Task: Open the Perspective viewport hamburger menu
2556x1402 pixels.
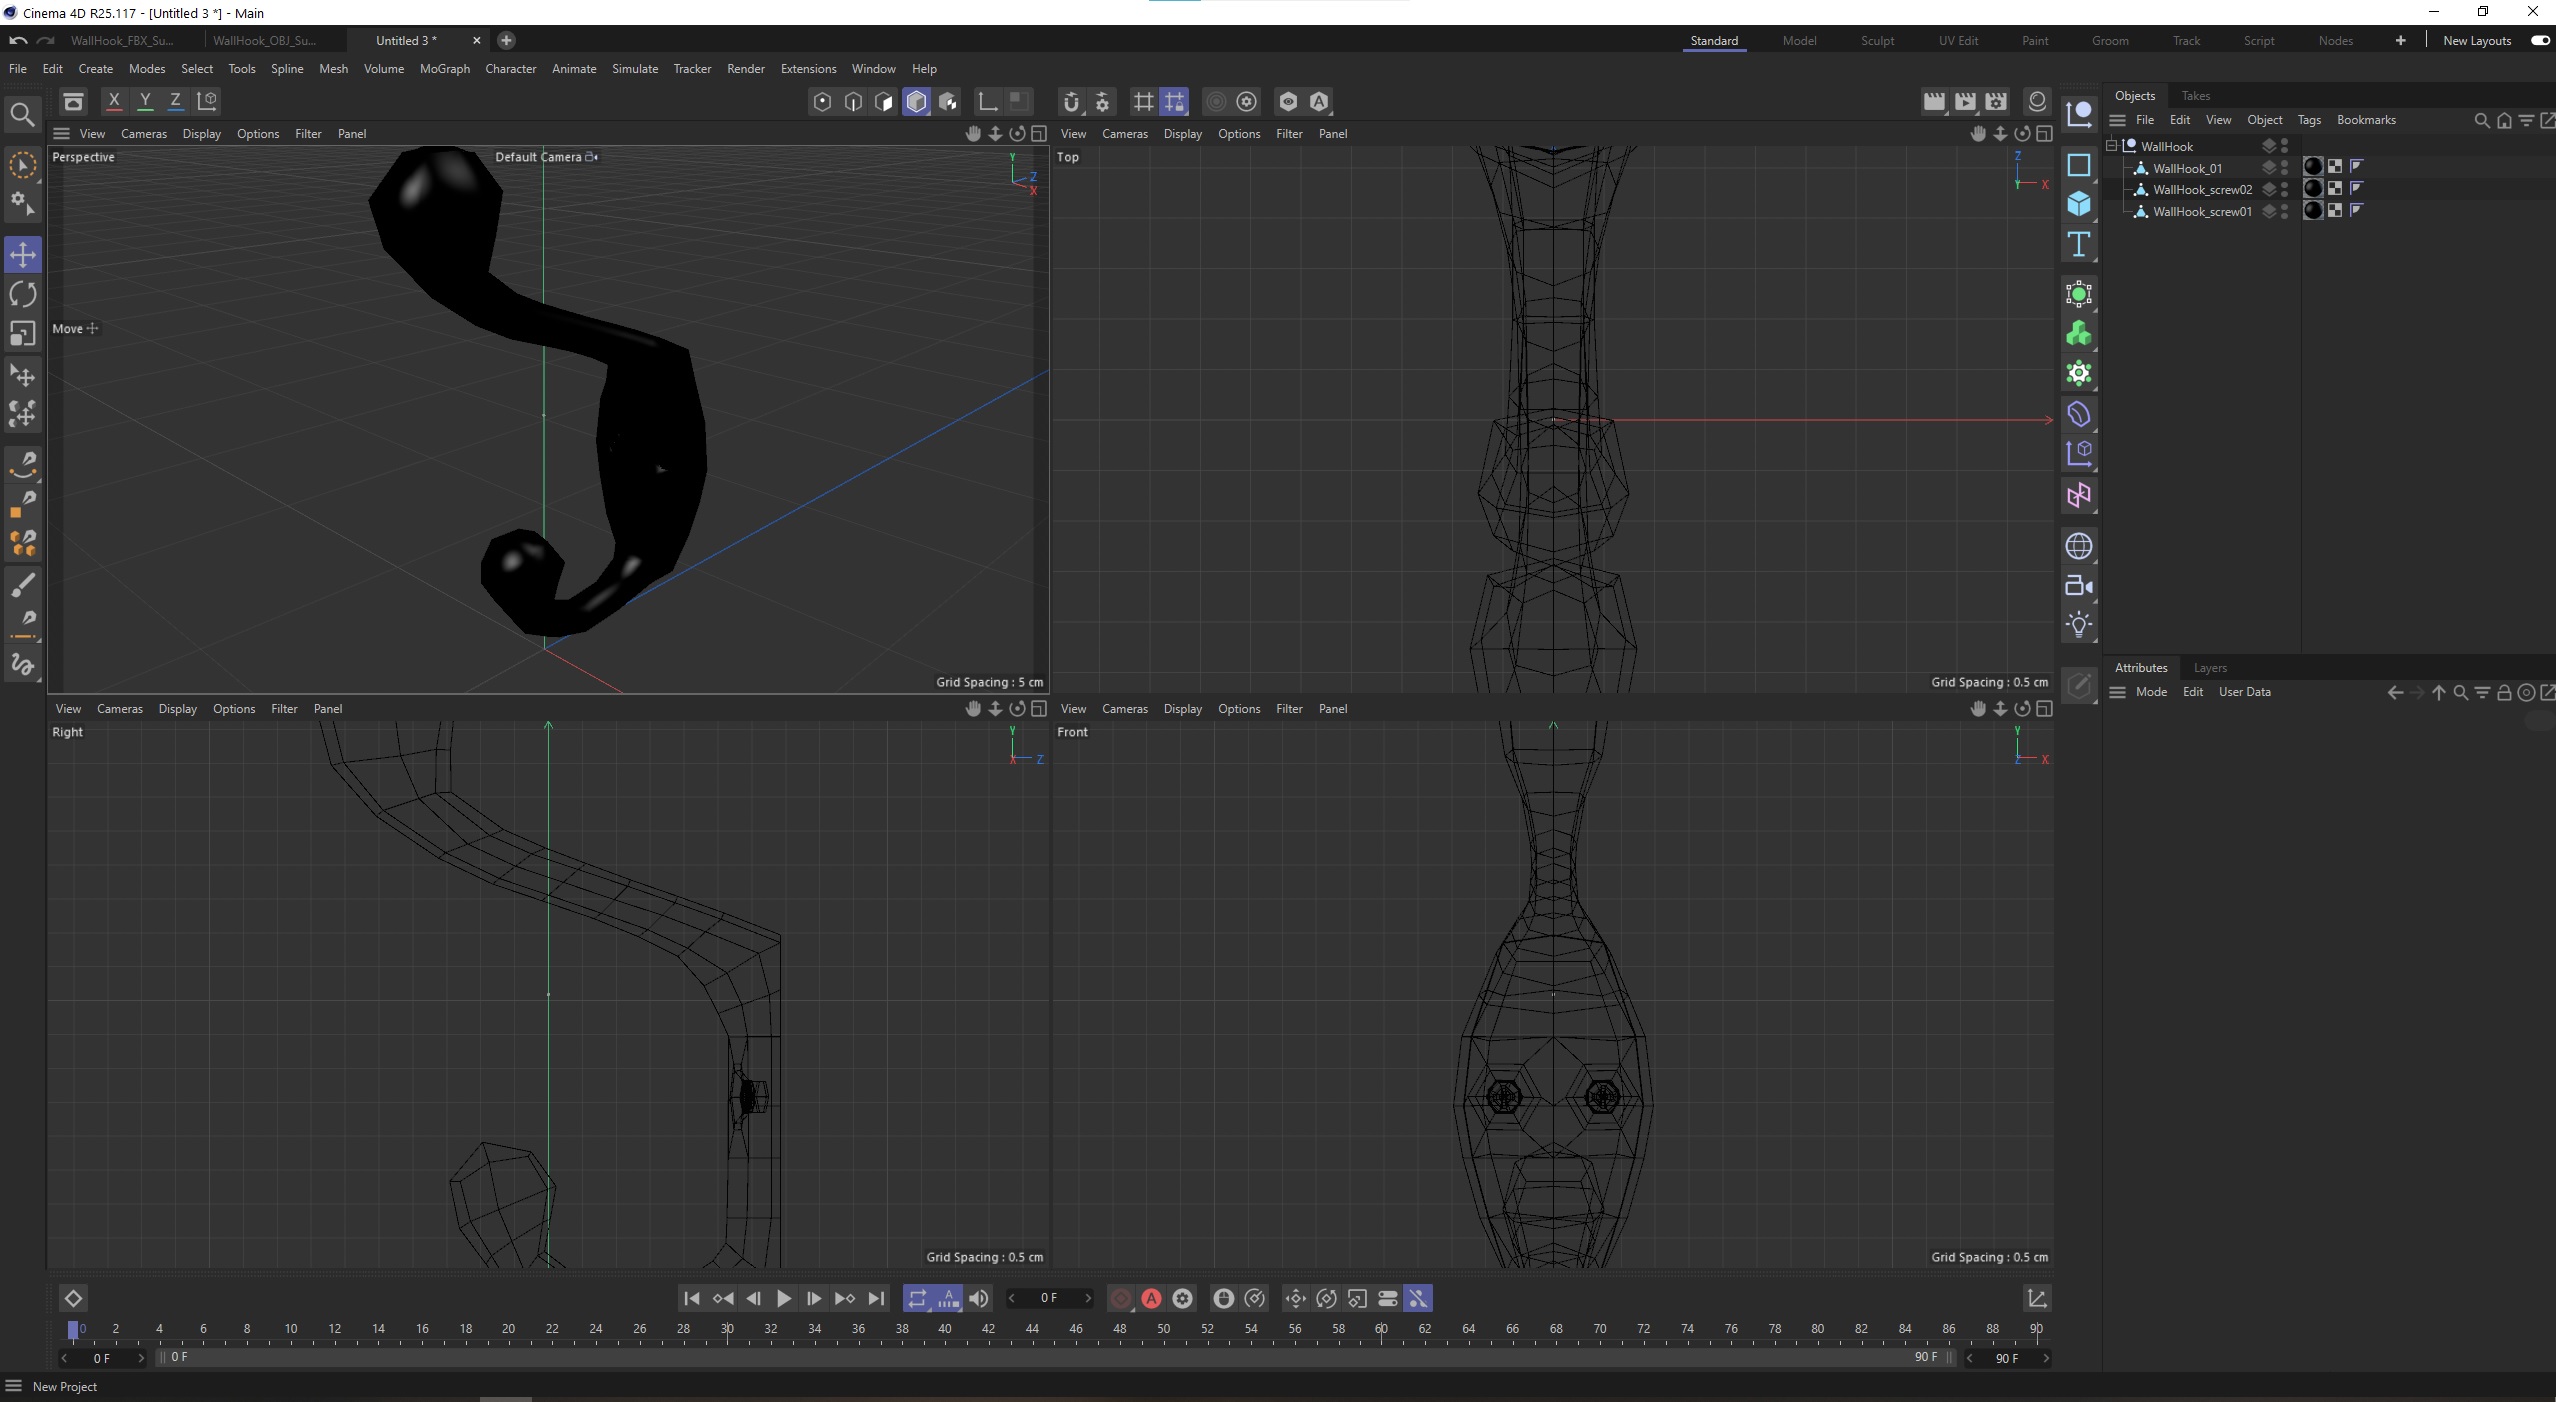Action: [x=61, y=133]
